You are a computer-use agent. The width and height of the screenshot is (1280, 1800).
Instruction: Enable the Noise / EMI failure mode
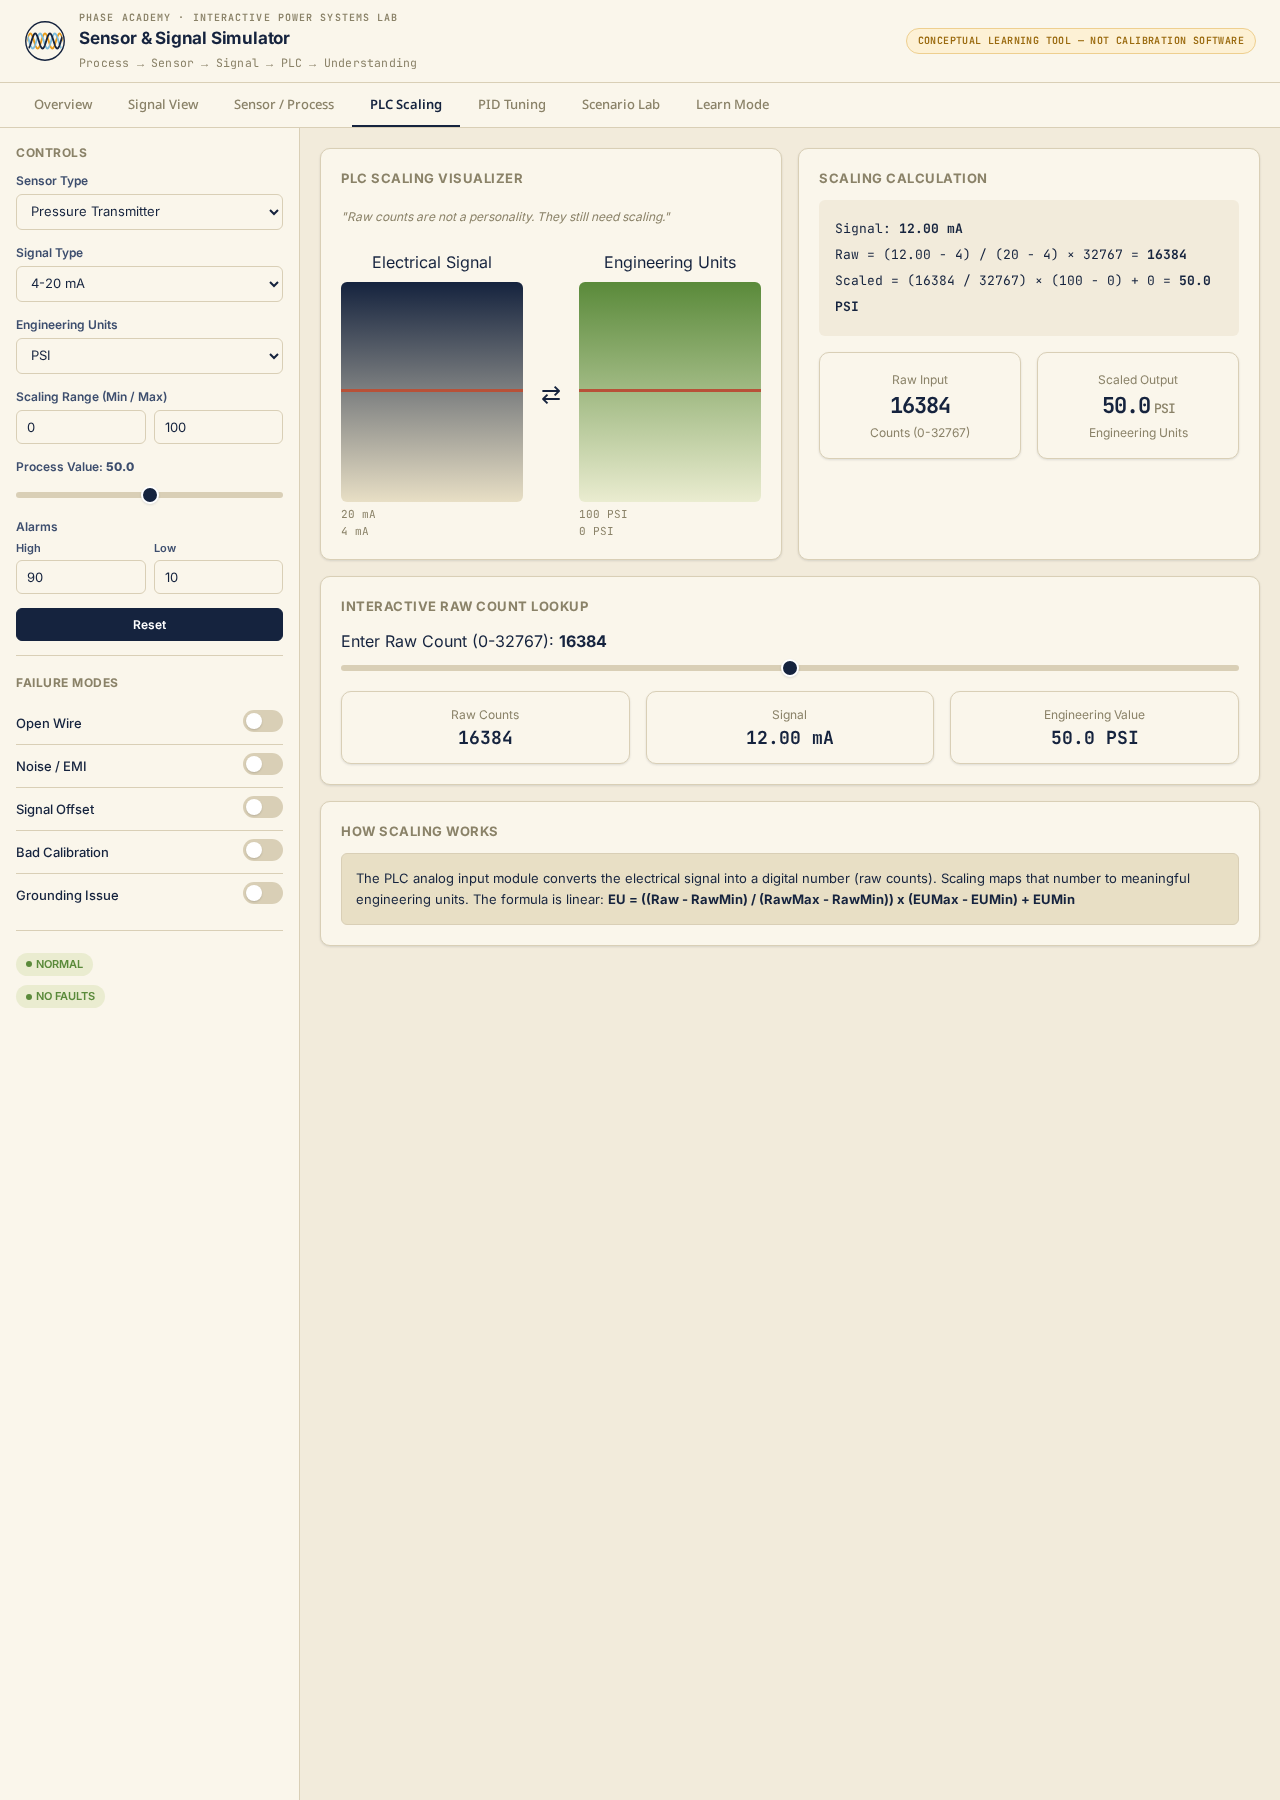tap(263, 764)
